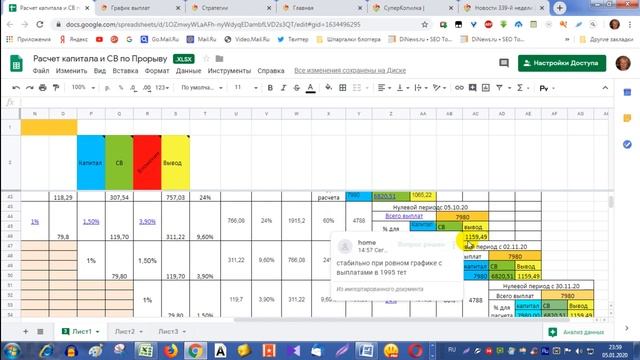The height and width of the screenshot is (360, 640).
Task: Open the font family dropdown
Action: click(202, 88)
